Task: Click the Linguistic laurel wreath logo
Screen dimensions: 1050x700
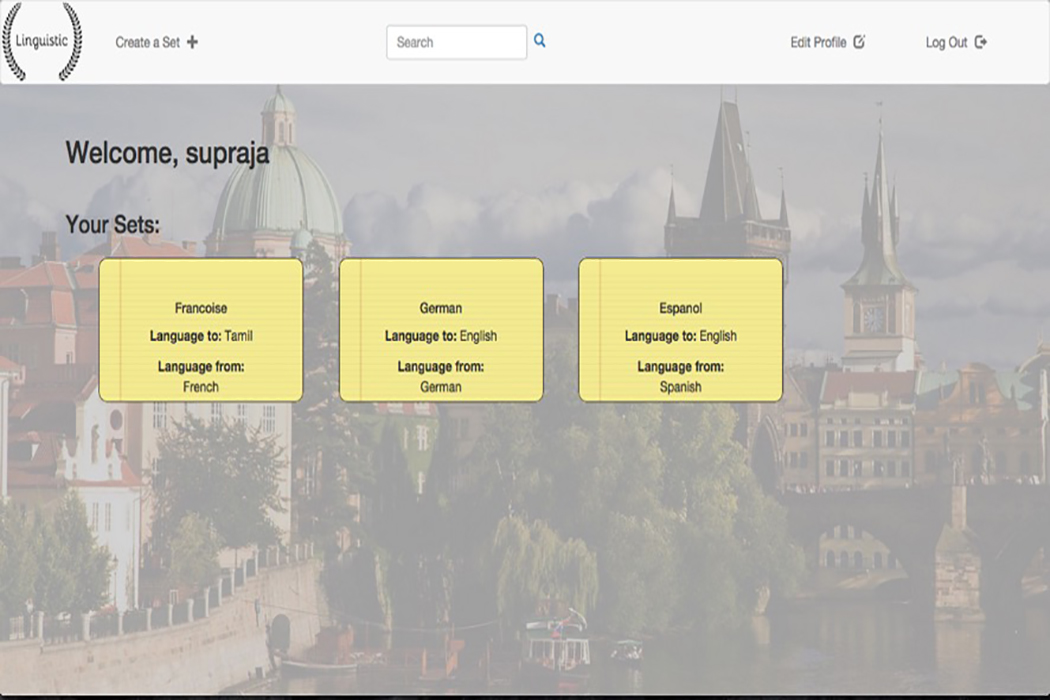Action: 42,42
